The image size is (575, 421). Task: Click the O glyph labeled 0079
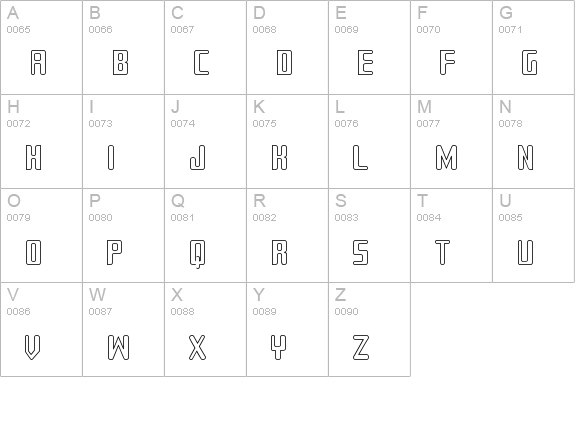pos(41,235)
